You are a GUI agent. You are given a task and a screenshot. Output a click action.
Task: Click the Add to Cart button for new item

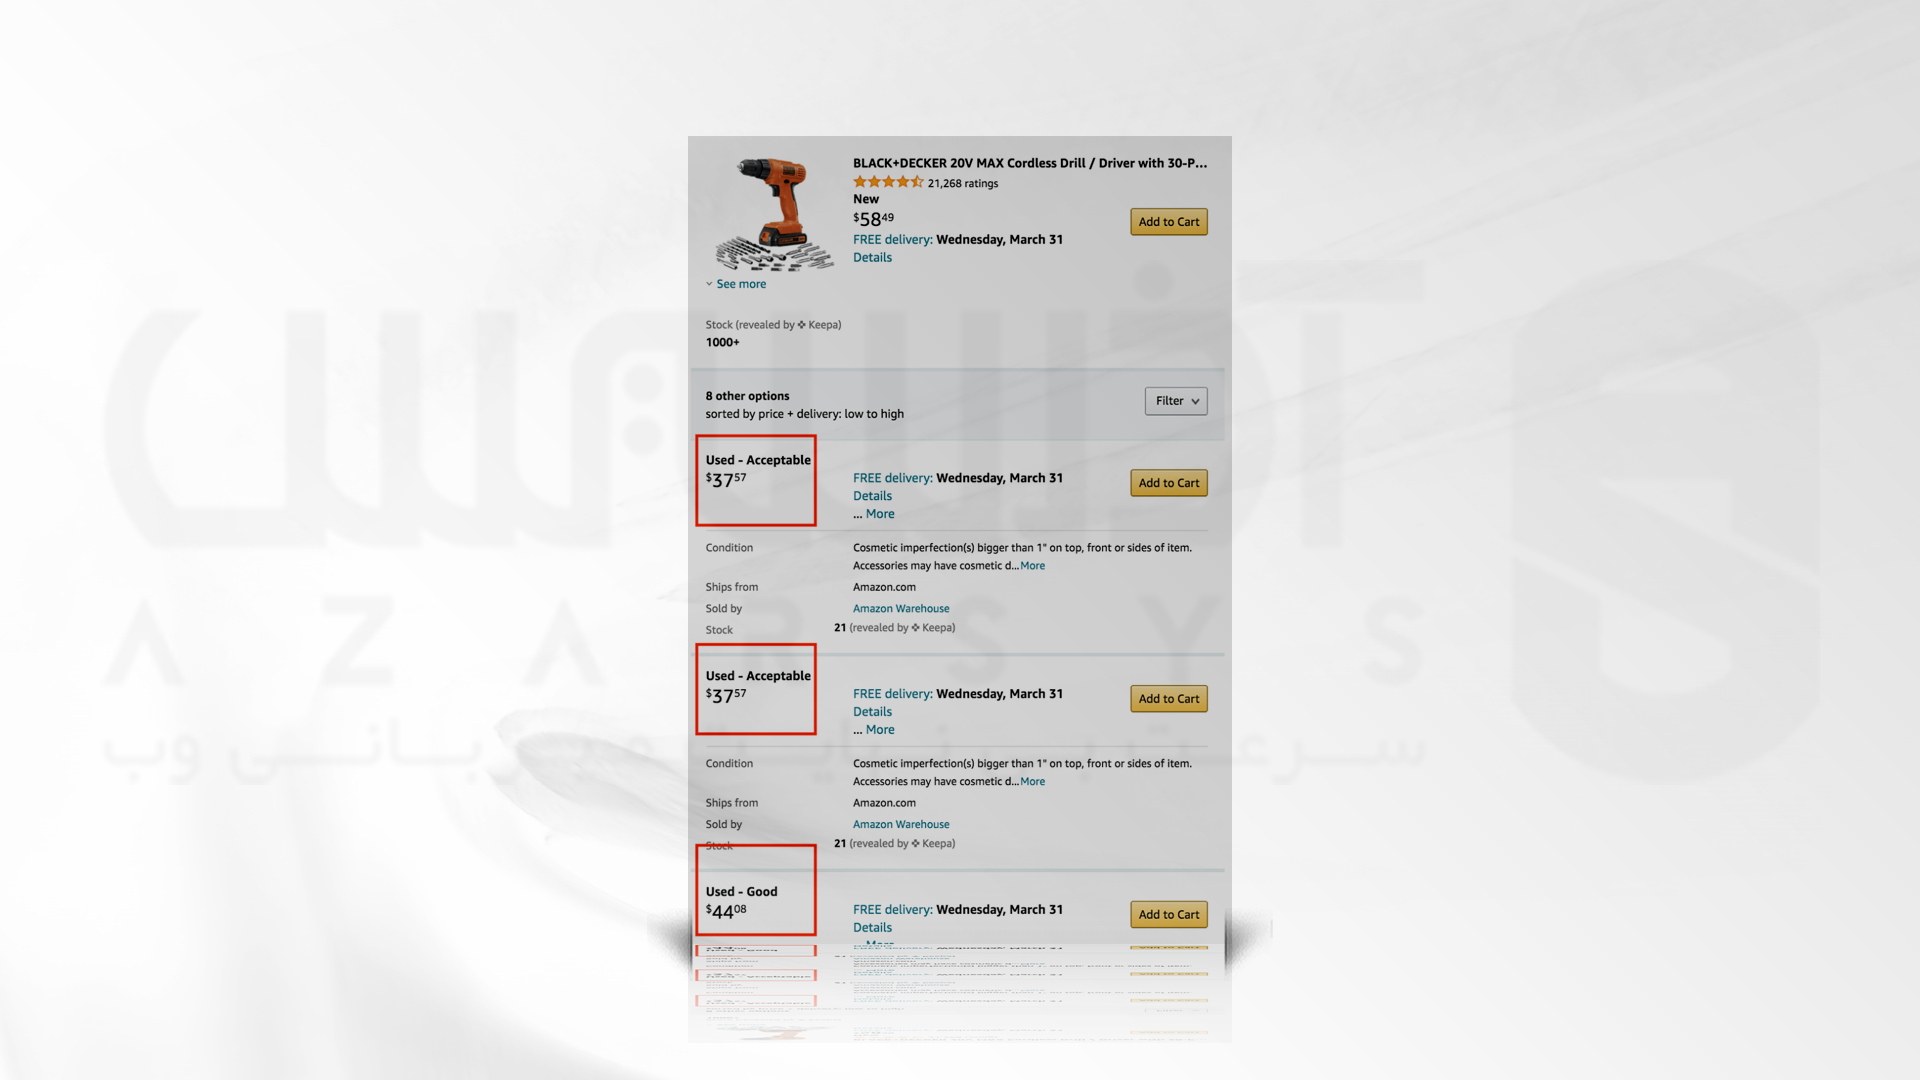point(1168,220)
